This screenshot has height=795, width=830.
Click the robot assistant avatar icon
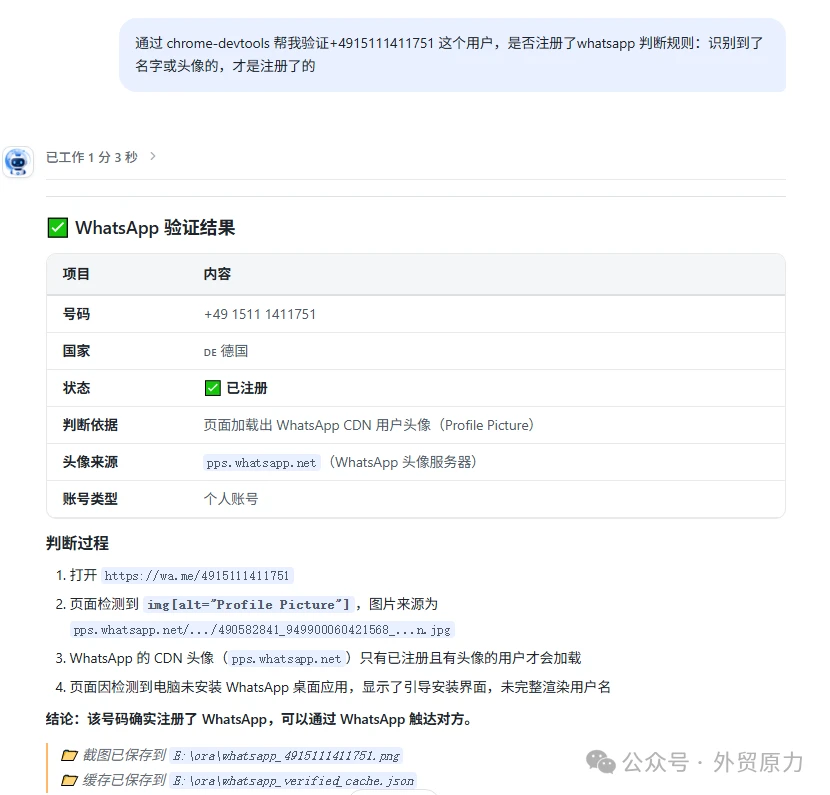tap(18, 162)
